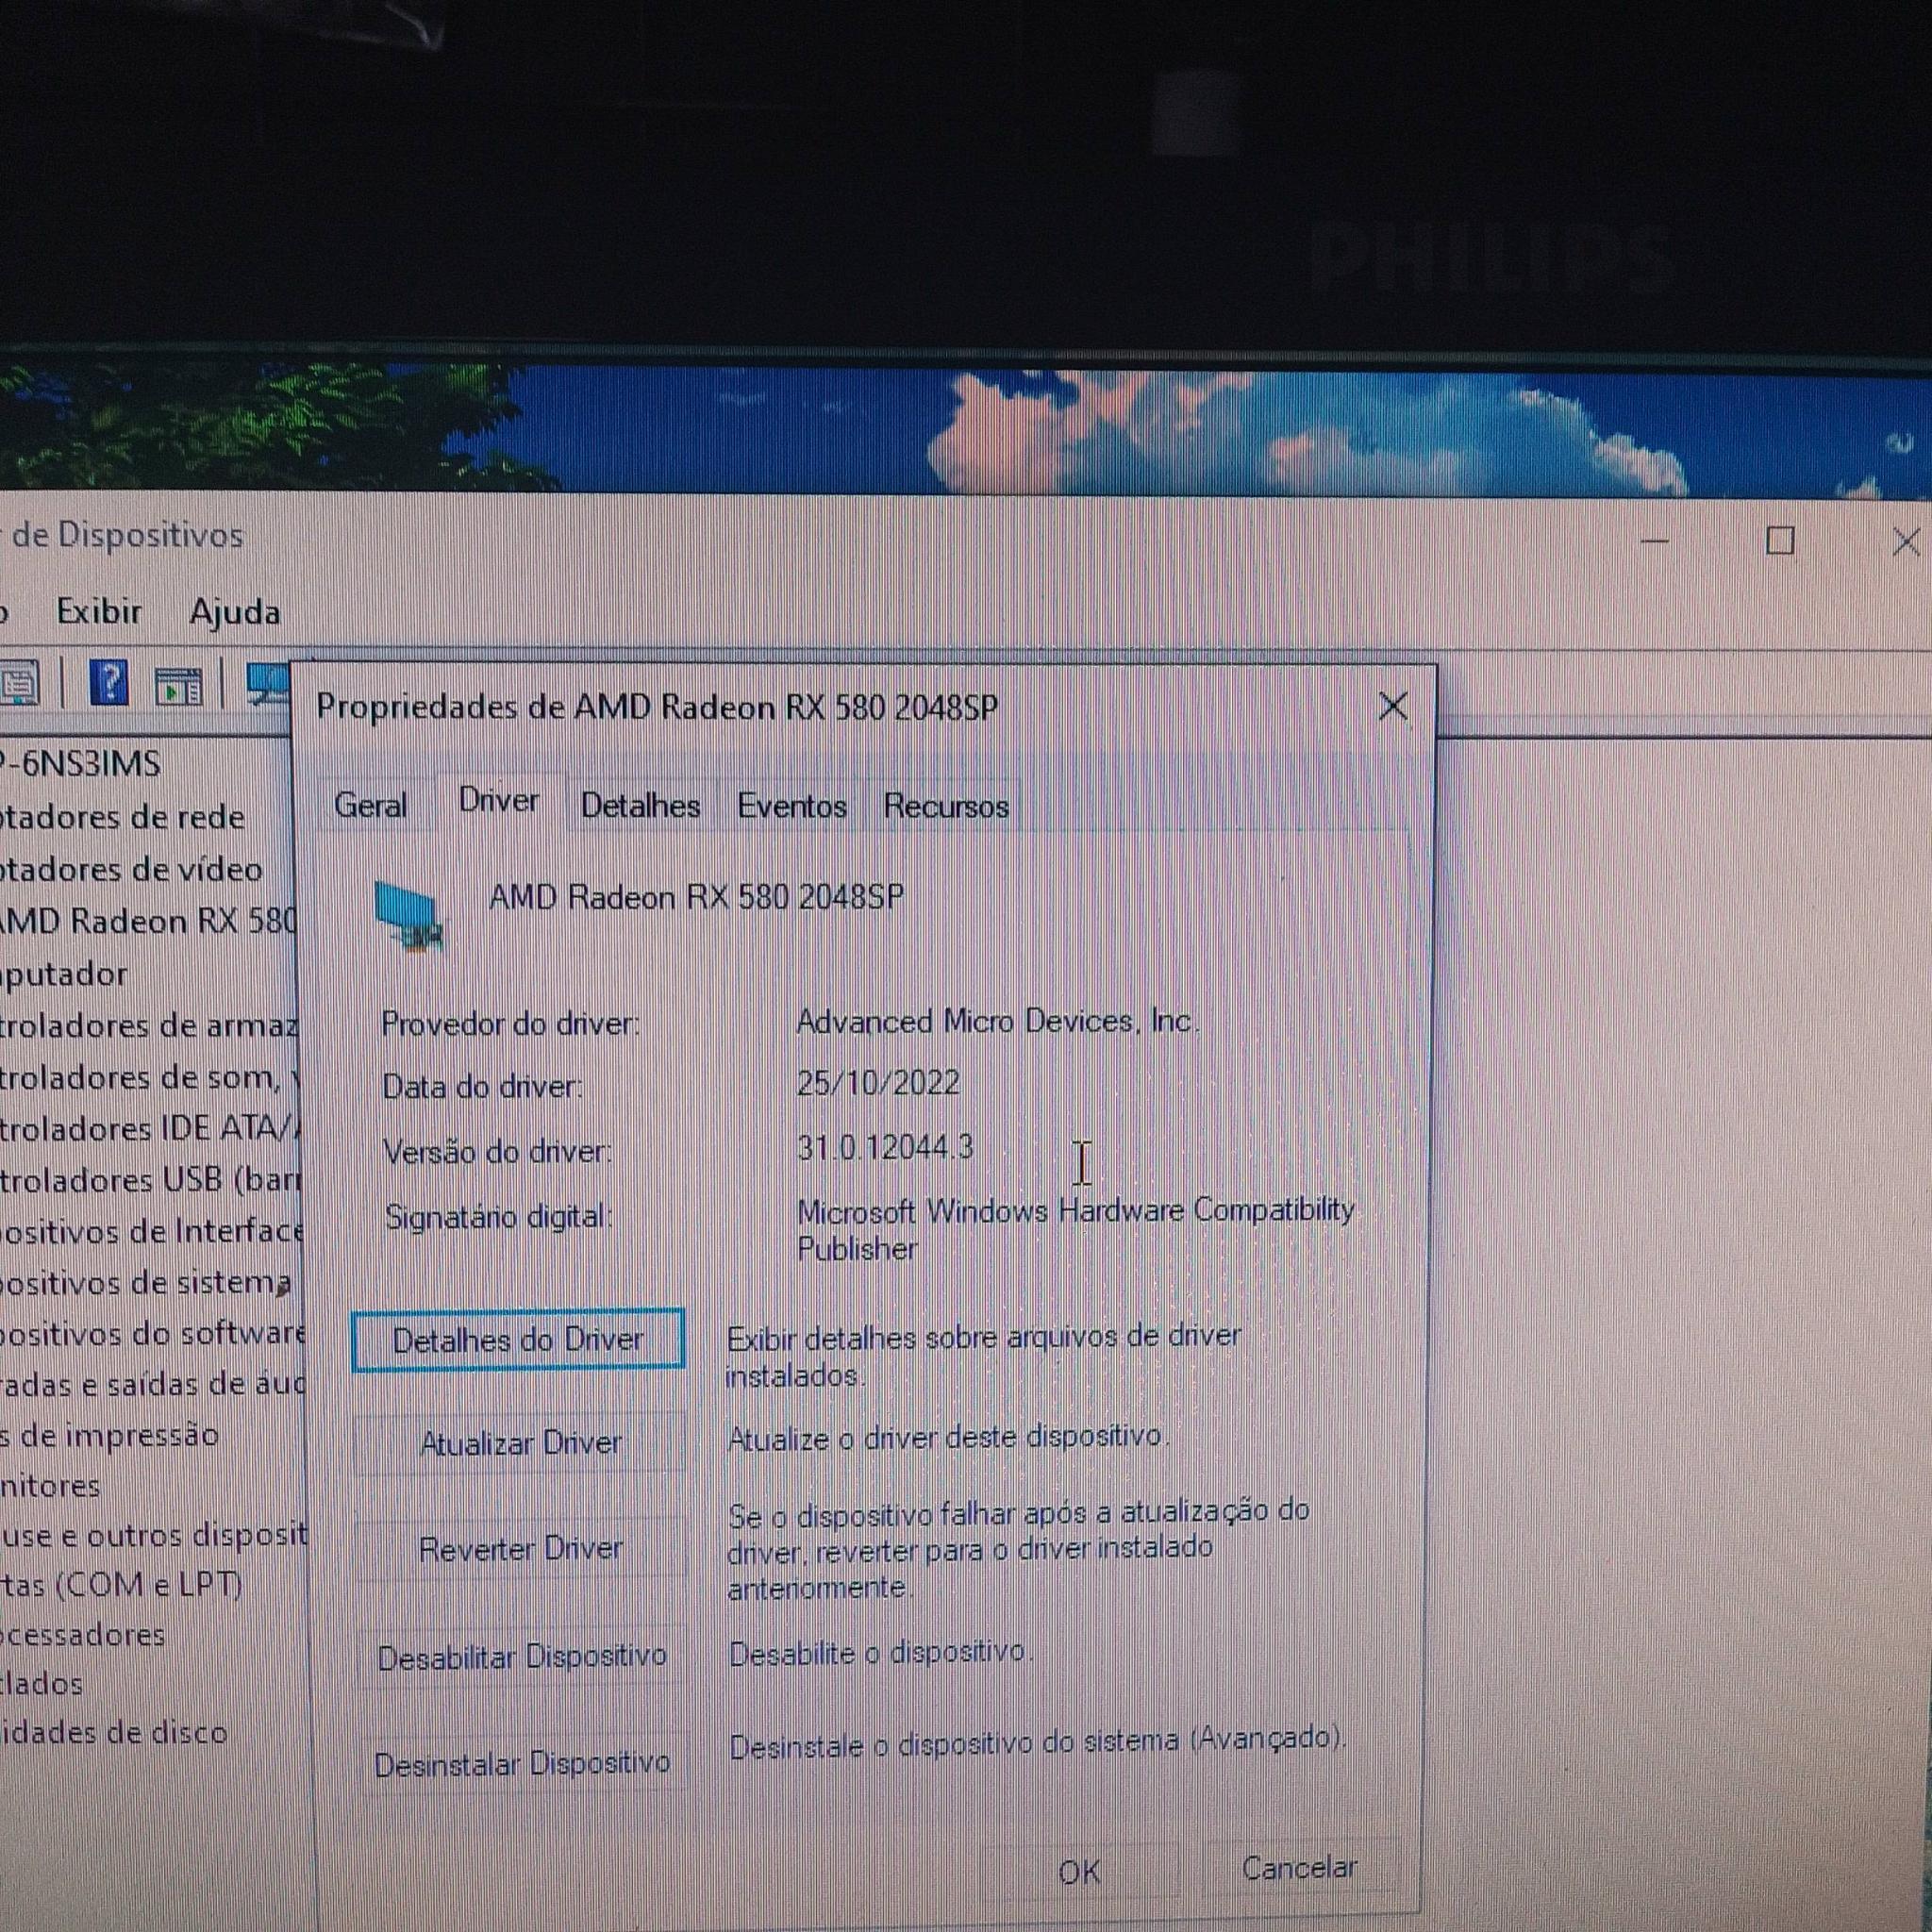1932x1932 pixels.
Task: Select AMD Radeon RX 580 in device tree
Action: pyautogui.click(x=148, y=921)
